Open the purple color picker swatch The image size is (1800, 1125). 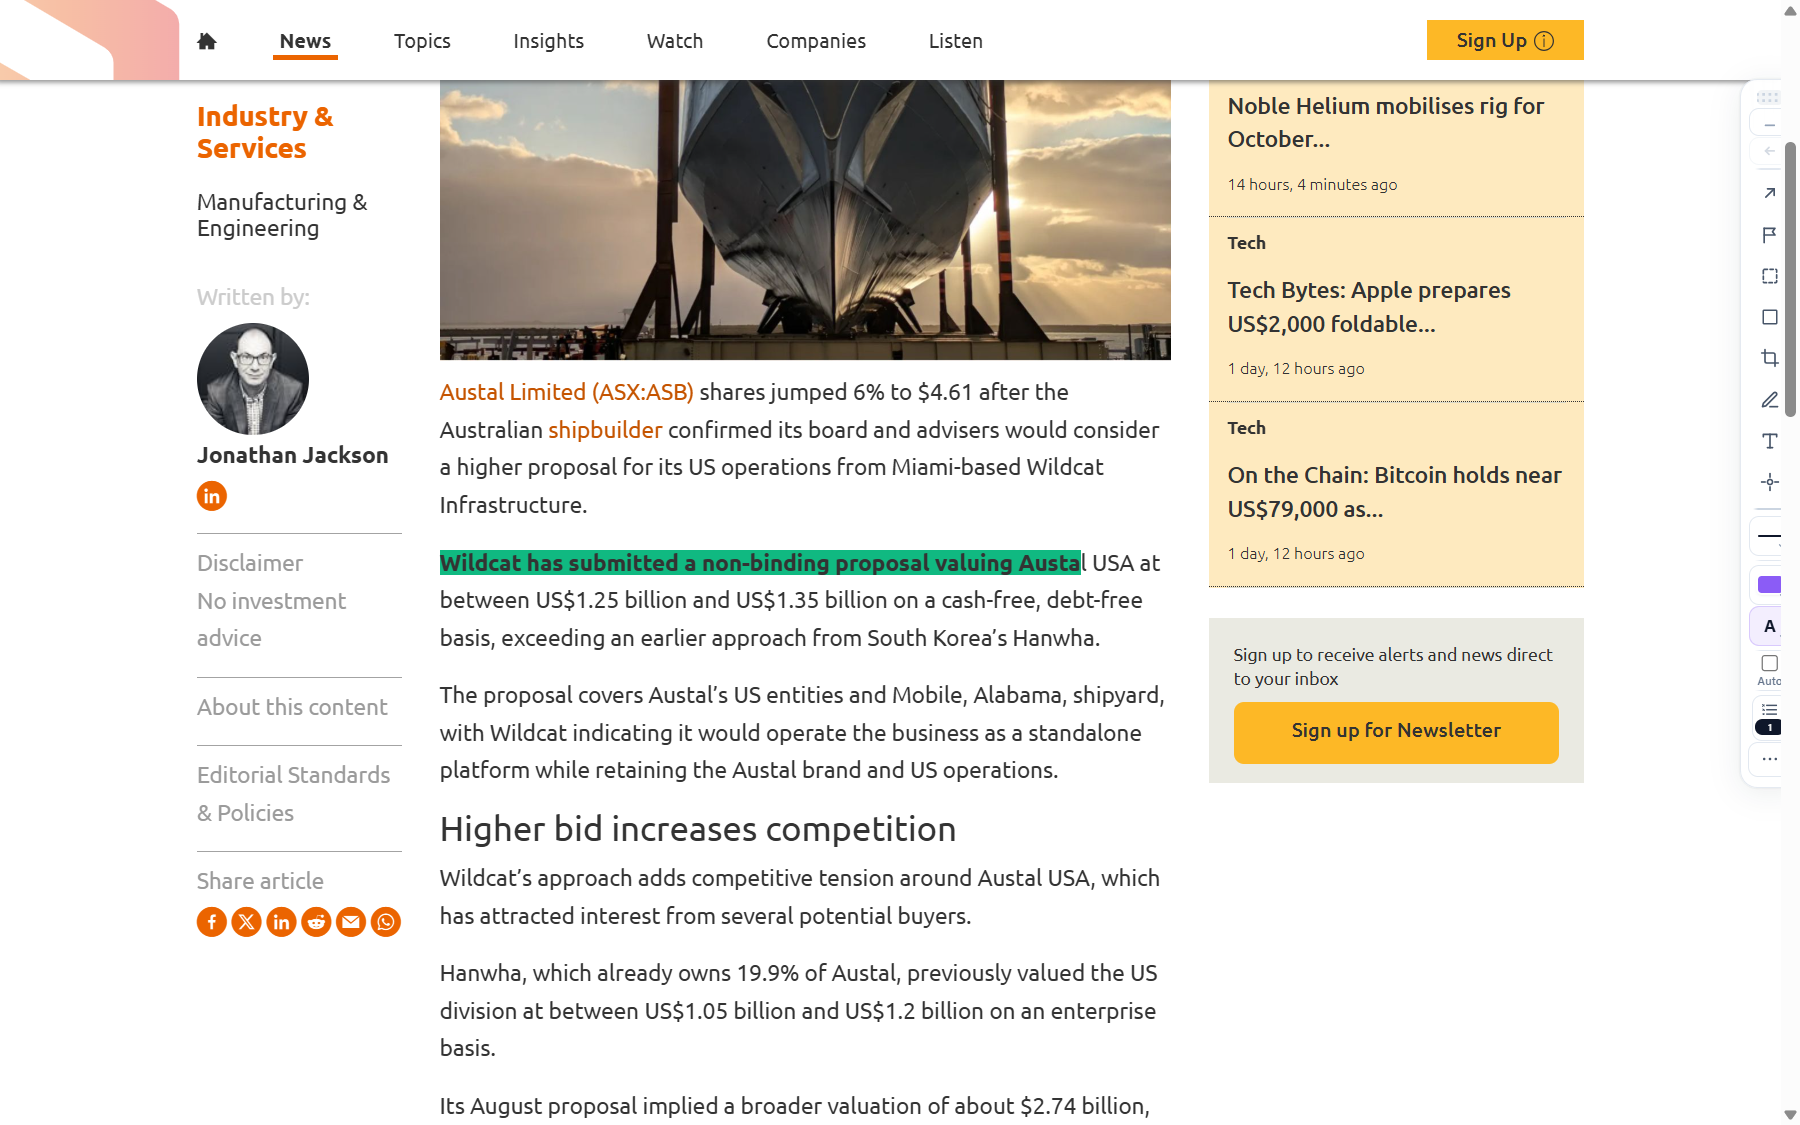1768,585
